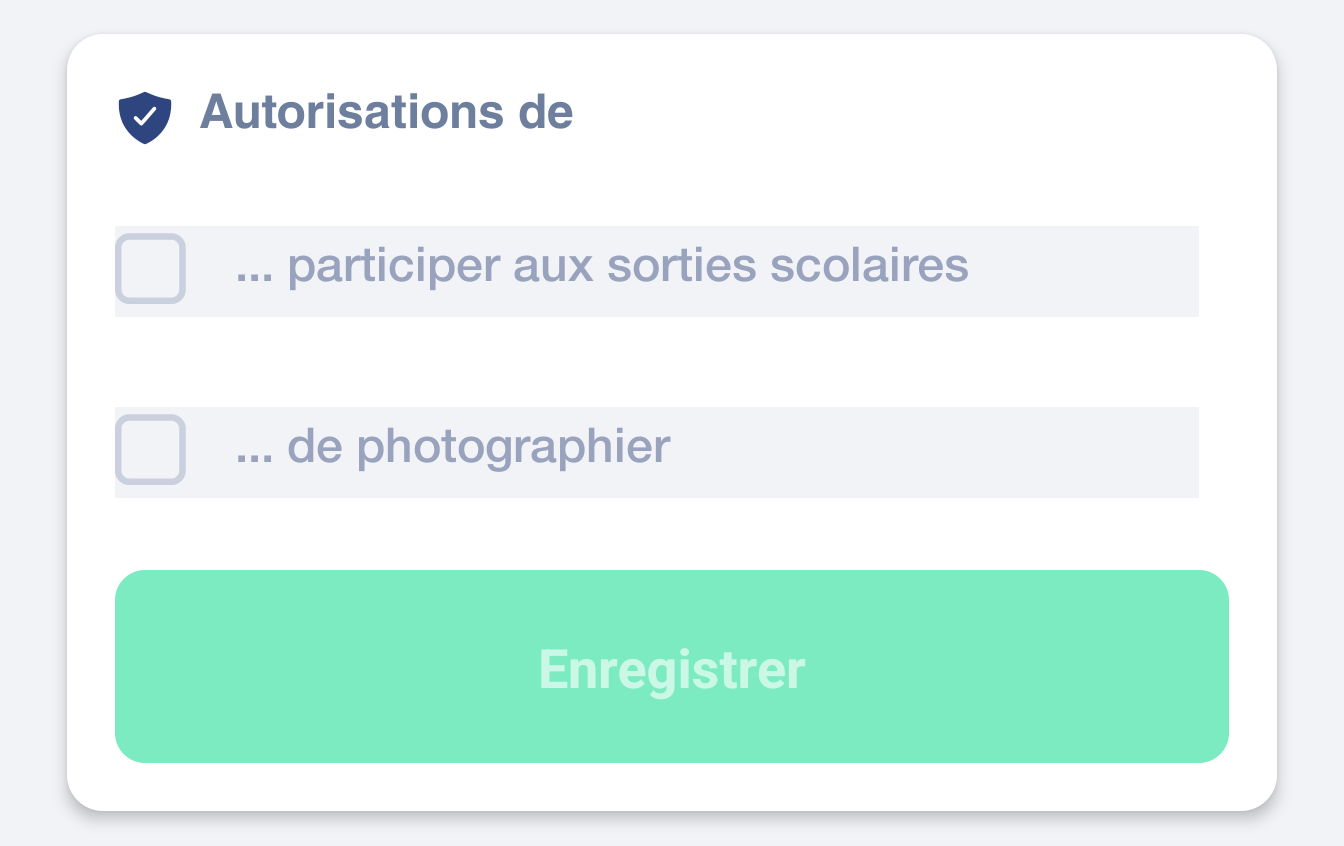Click the word "photographier"
1344x846 pixels.
pos(513,448)
